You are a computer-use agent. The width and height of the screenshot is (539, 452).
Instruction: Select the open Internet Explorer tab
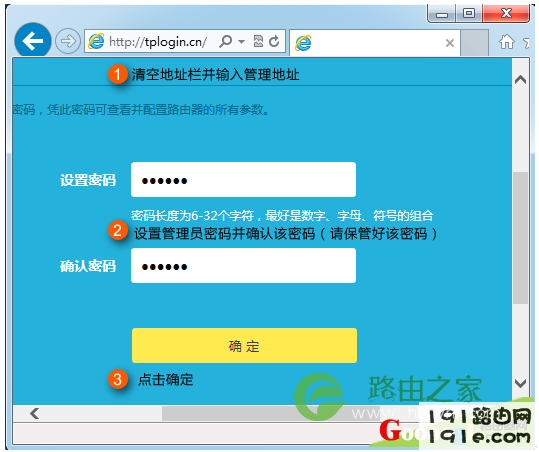tap(375, 43)
